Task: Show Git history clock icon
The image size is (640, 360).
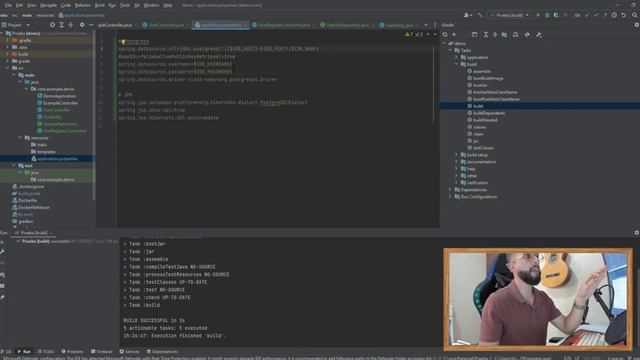Action: pyautogui.click(x=614, y=15)
